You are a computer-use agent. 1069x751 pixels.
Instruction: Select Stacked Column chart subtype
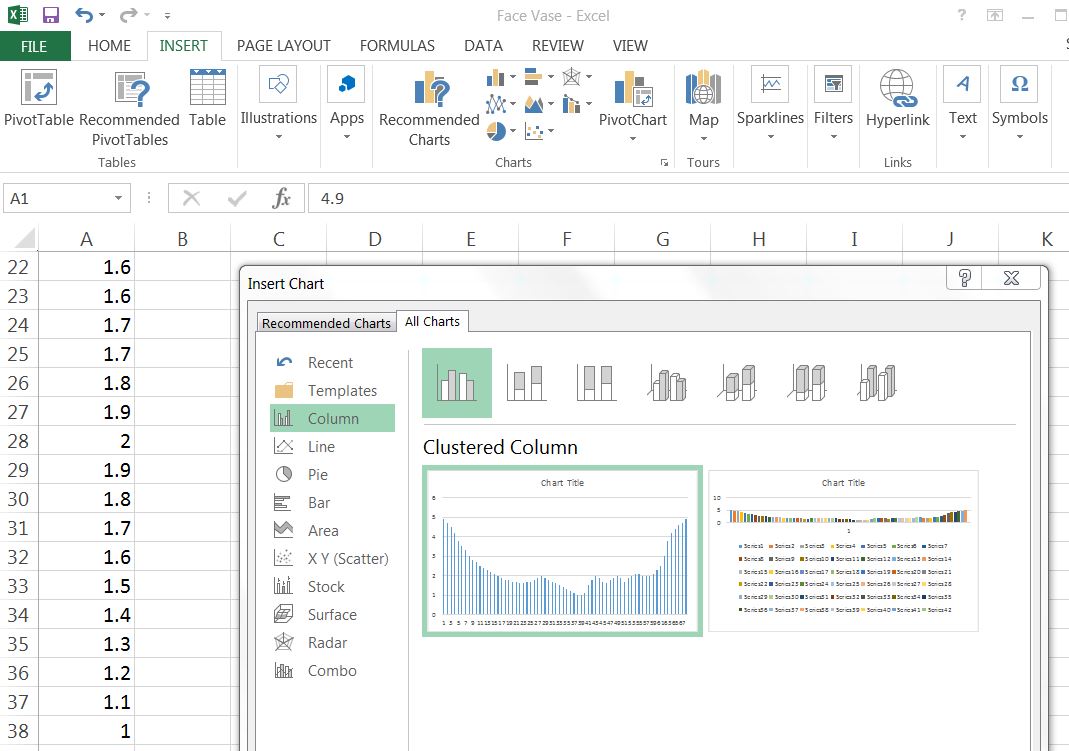click(x=526, y=383)
